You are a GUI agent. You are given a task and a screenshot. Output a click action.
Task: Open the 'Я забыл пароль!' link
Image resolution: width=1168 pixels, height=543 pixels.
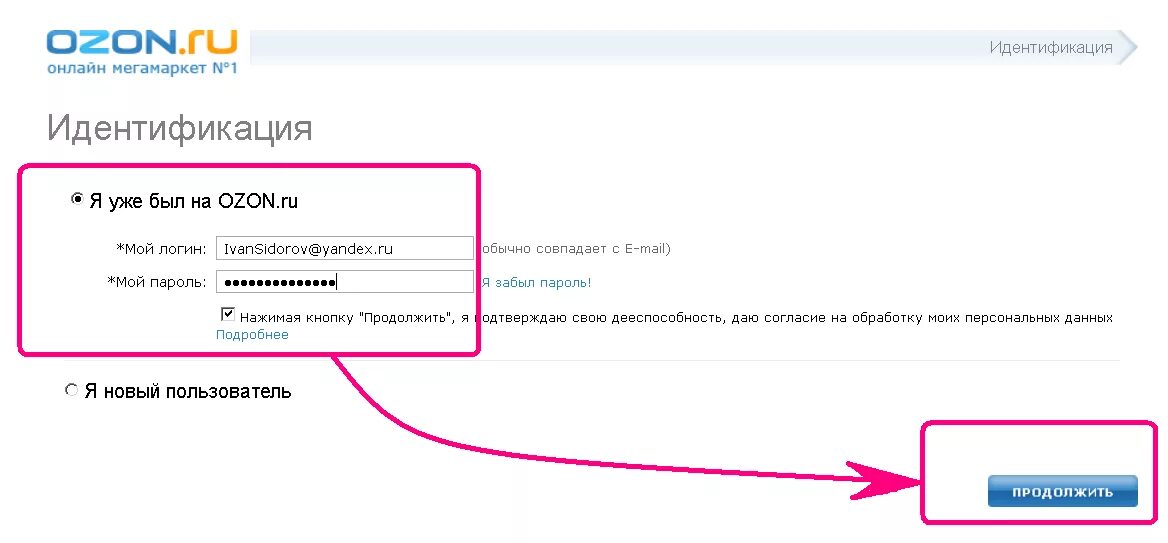coord(536,283)
